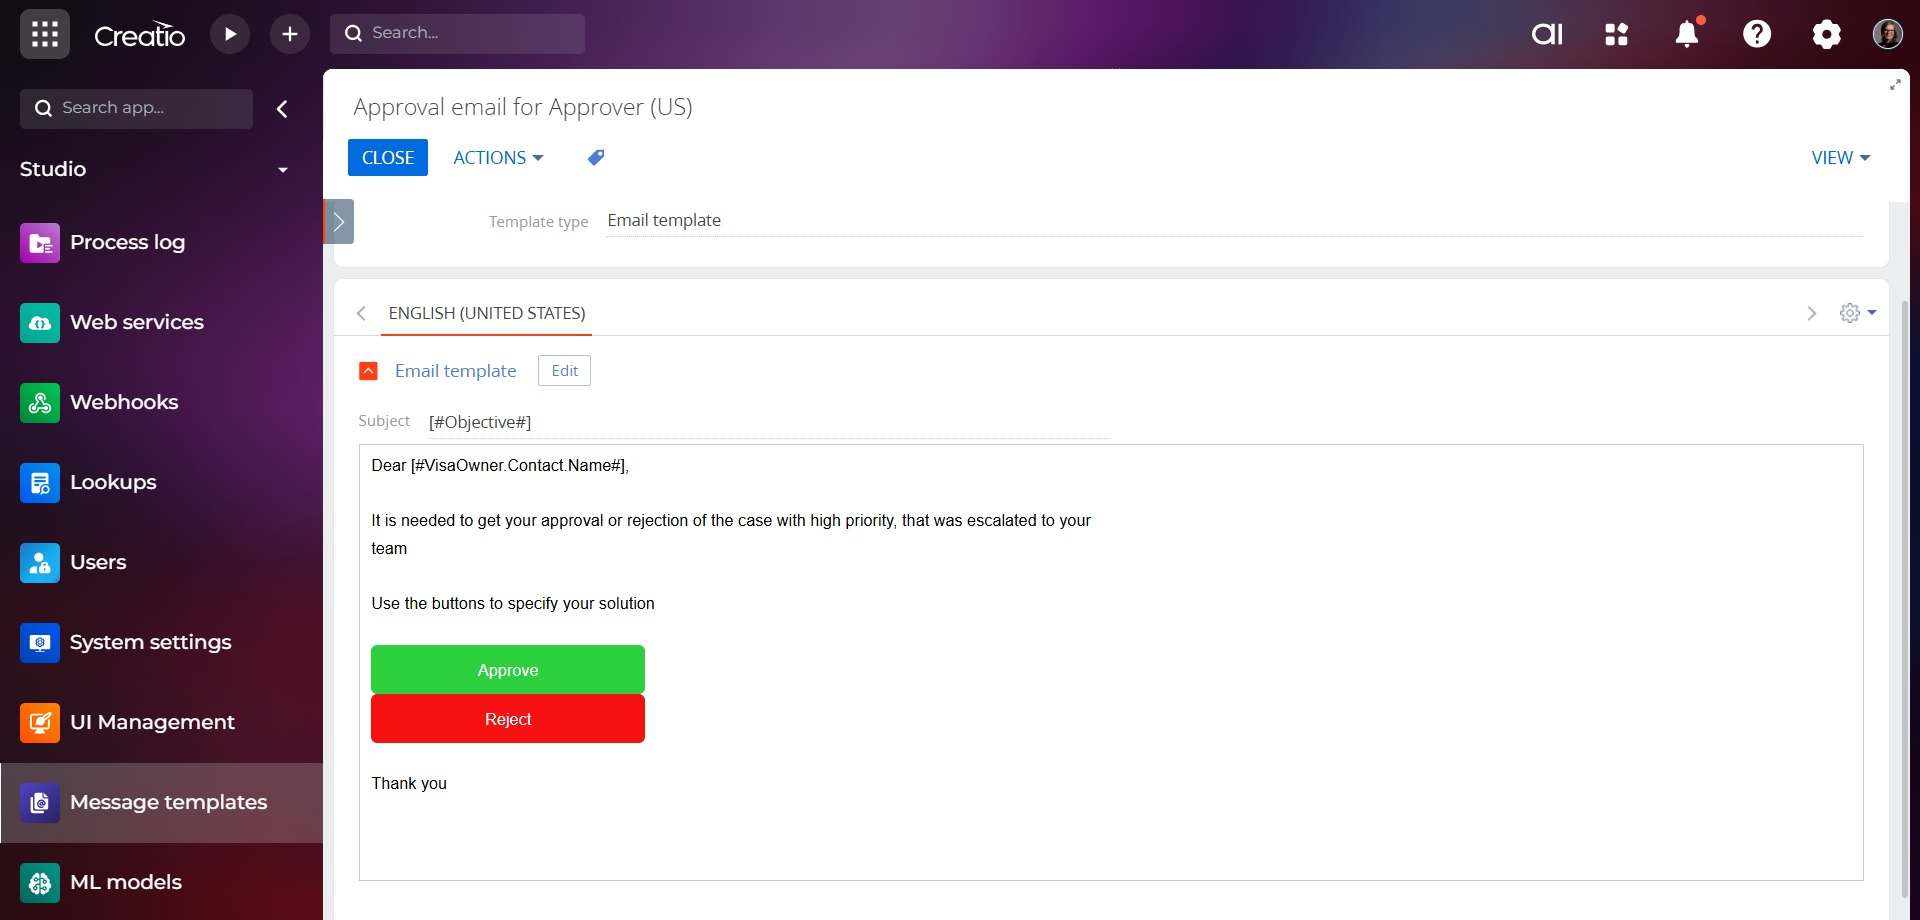Collapse the left sidebar with arrow

point(282,109)
